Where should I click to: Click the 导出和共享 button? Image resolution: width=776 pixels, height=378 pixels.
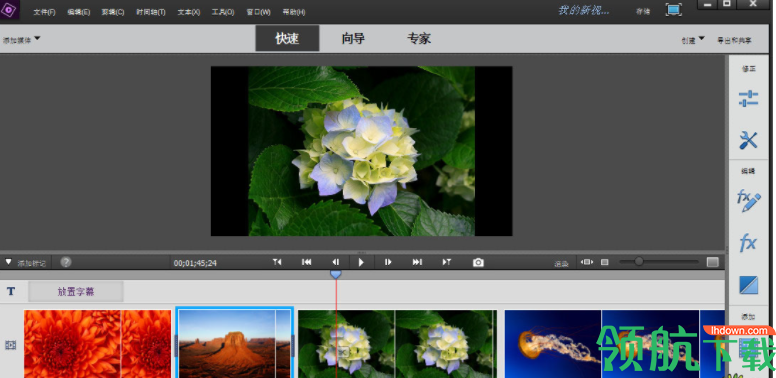point(734,41)
